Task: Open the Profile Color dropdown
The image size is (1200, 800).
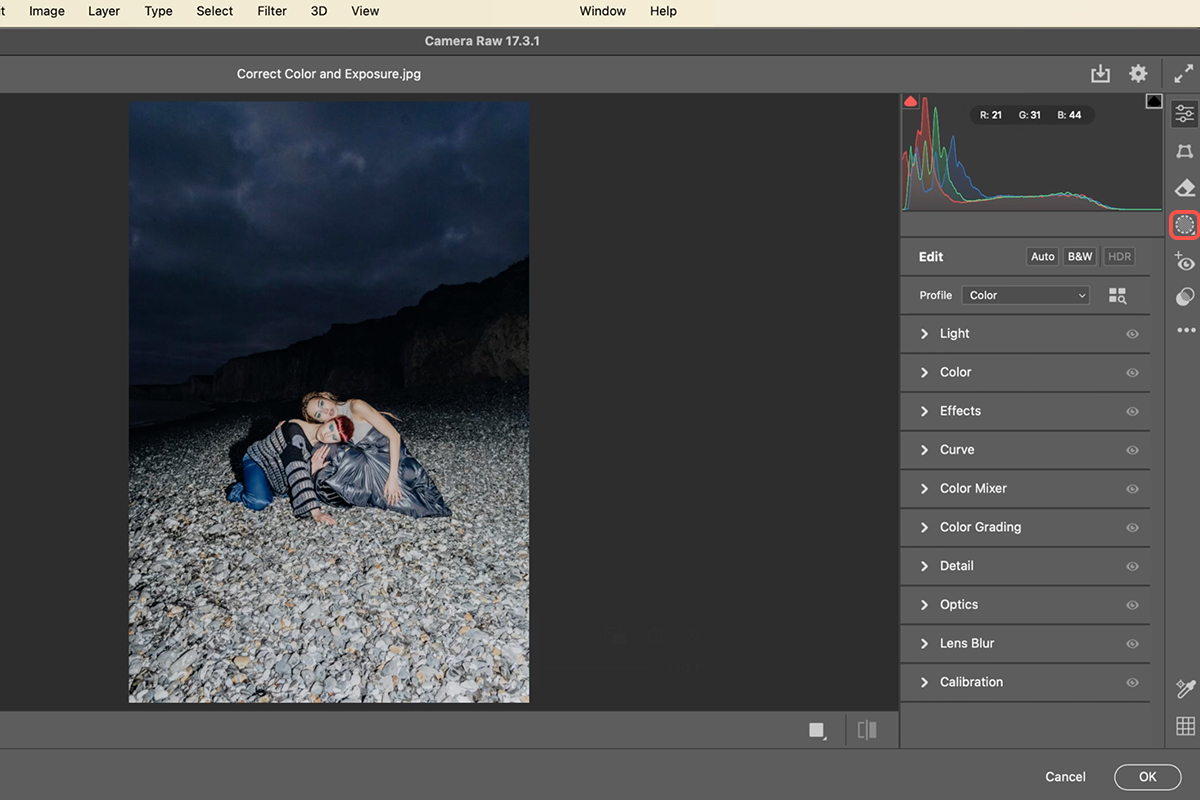Action: click(1025, 295)
